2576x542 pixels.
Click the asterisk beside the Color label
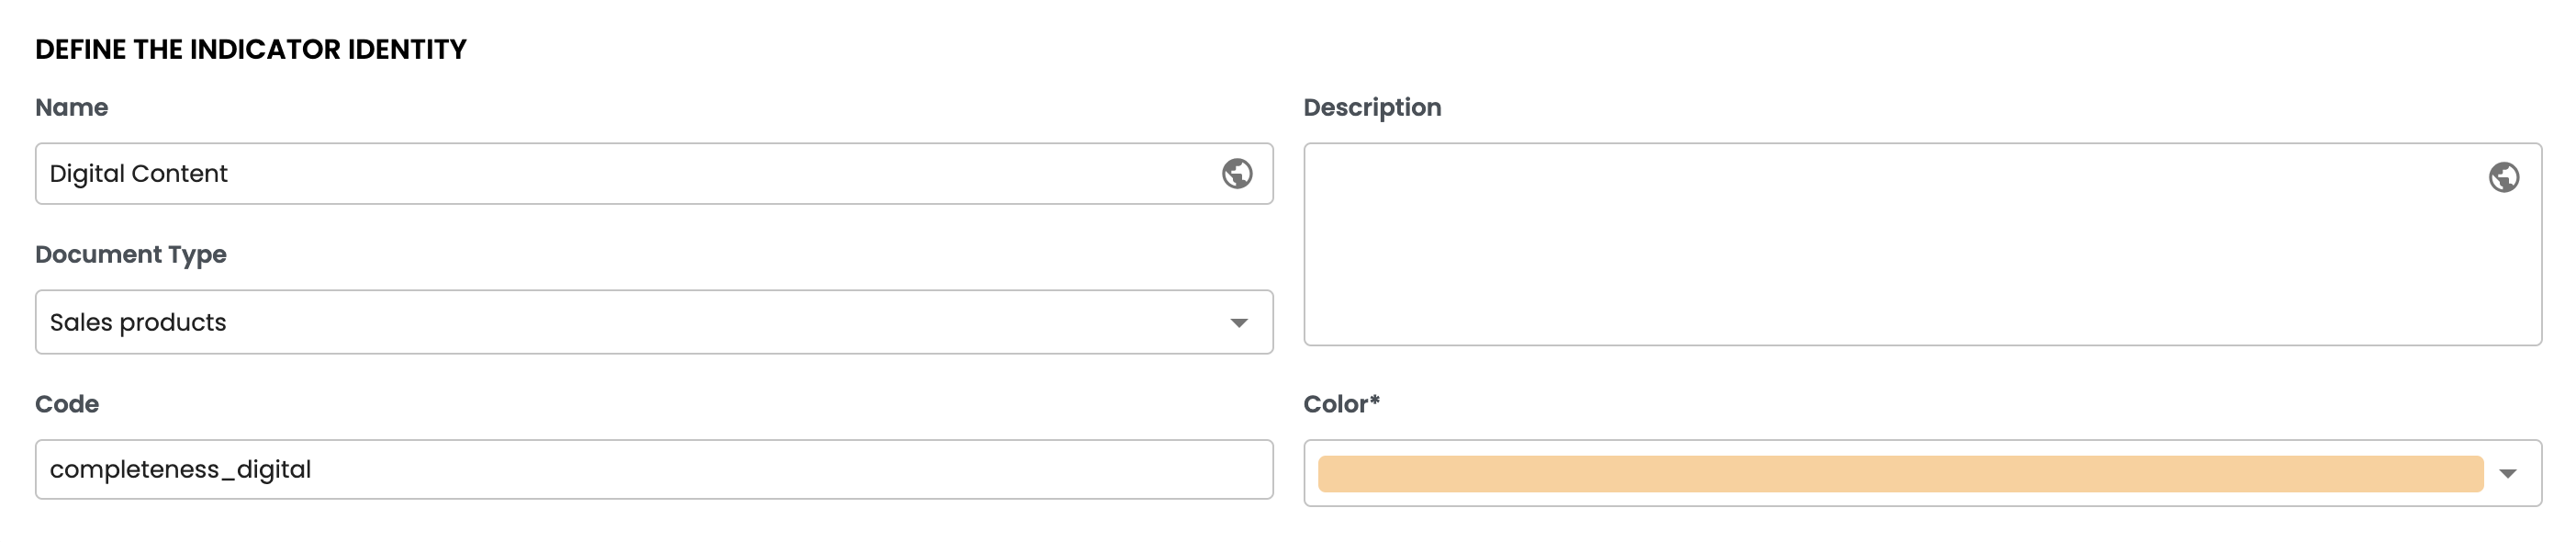1374,400
